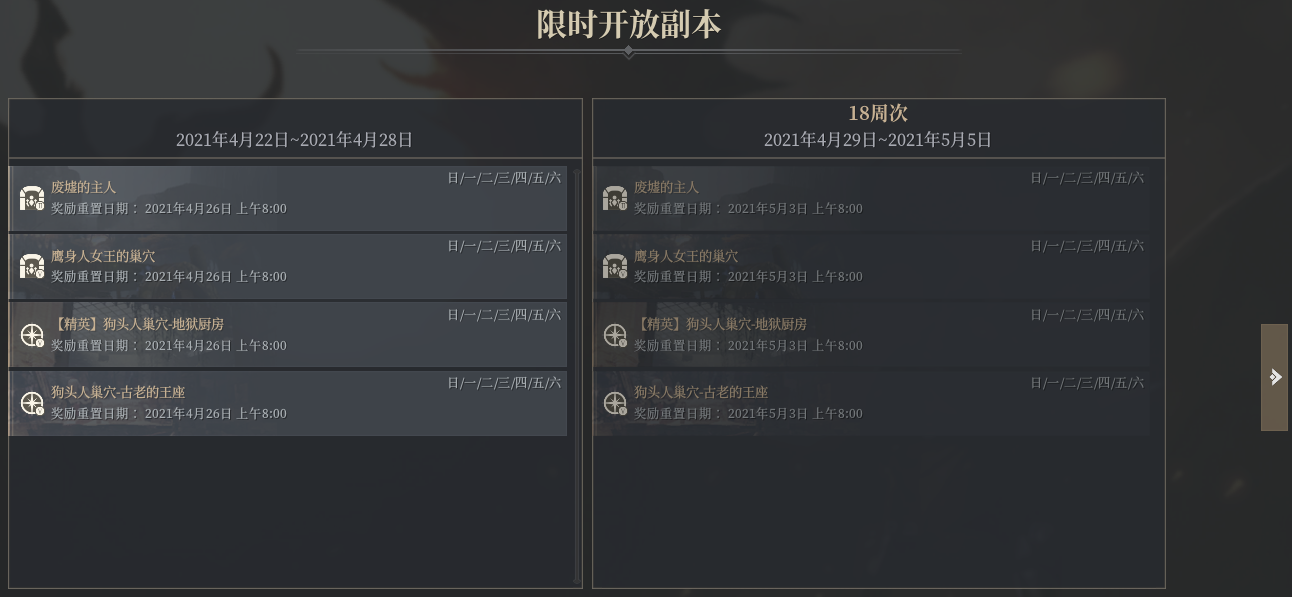Click the 限时开放副本 page title

(x=629, y=23)
